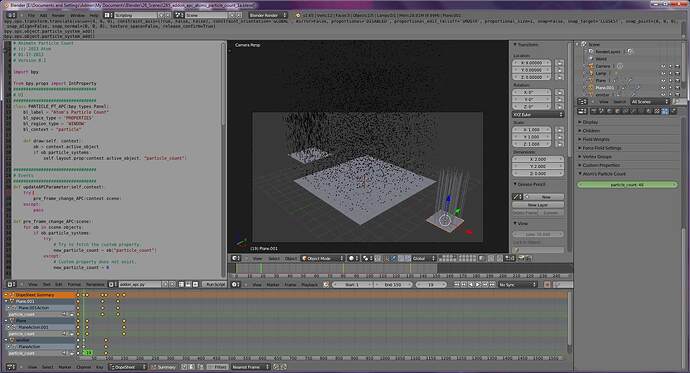Image resolution: width=690 pixels, height=373 pixels.
Task: Open the Format menu in text editor
Action: [74, 285]
